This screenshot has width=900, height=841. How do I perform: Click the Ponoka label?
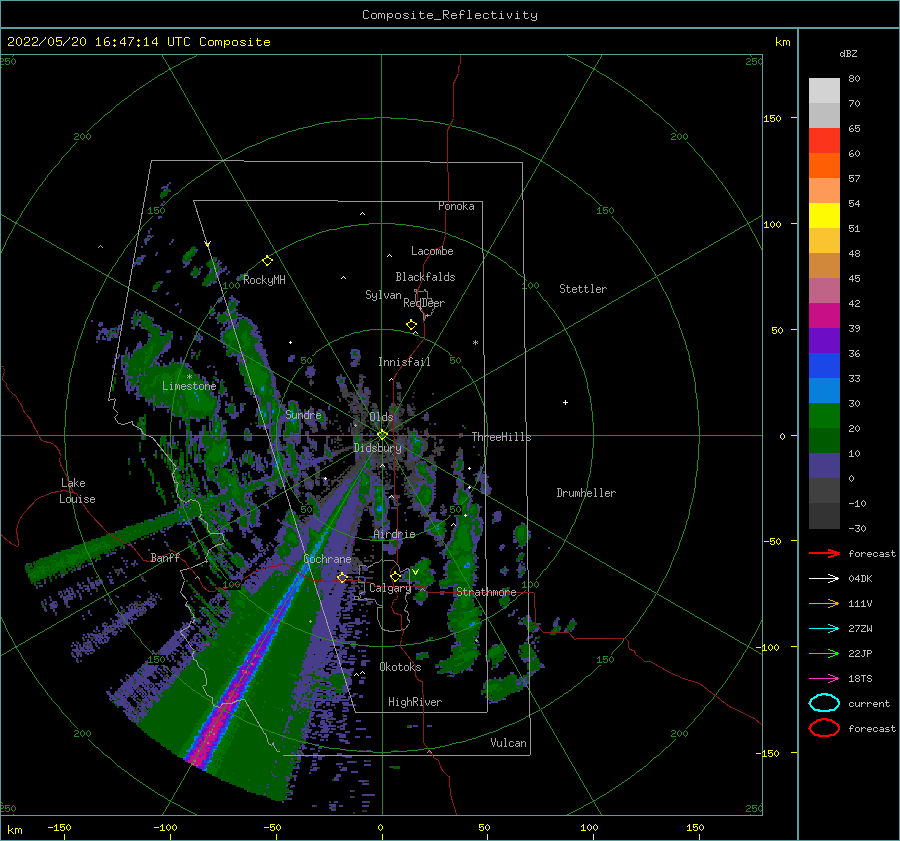coord(456,206)
